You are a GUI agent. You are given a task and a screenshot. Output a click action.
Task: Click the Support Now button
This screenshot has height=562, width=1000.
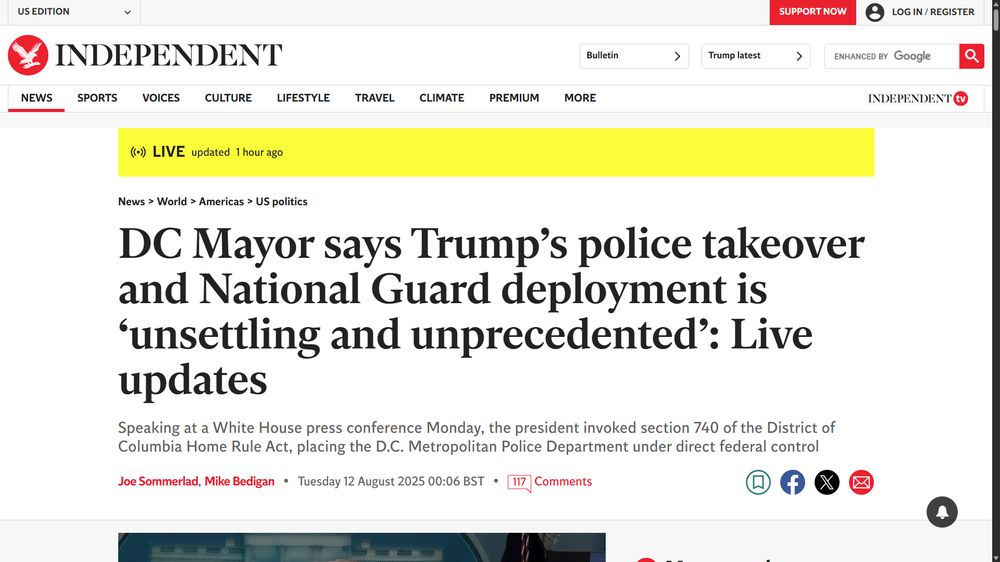(812, 12)
